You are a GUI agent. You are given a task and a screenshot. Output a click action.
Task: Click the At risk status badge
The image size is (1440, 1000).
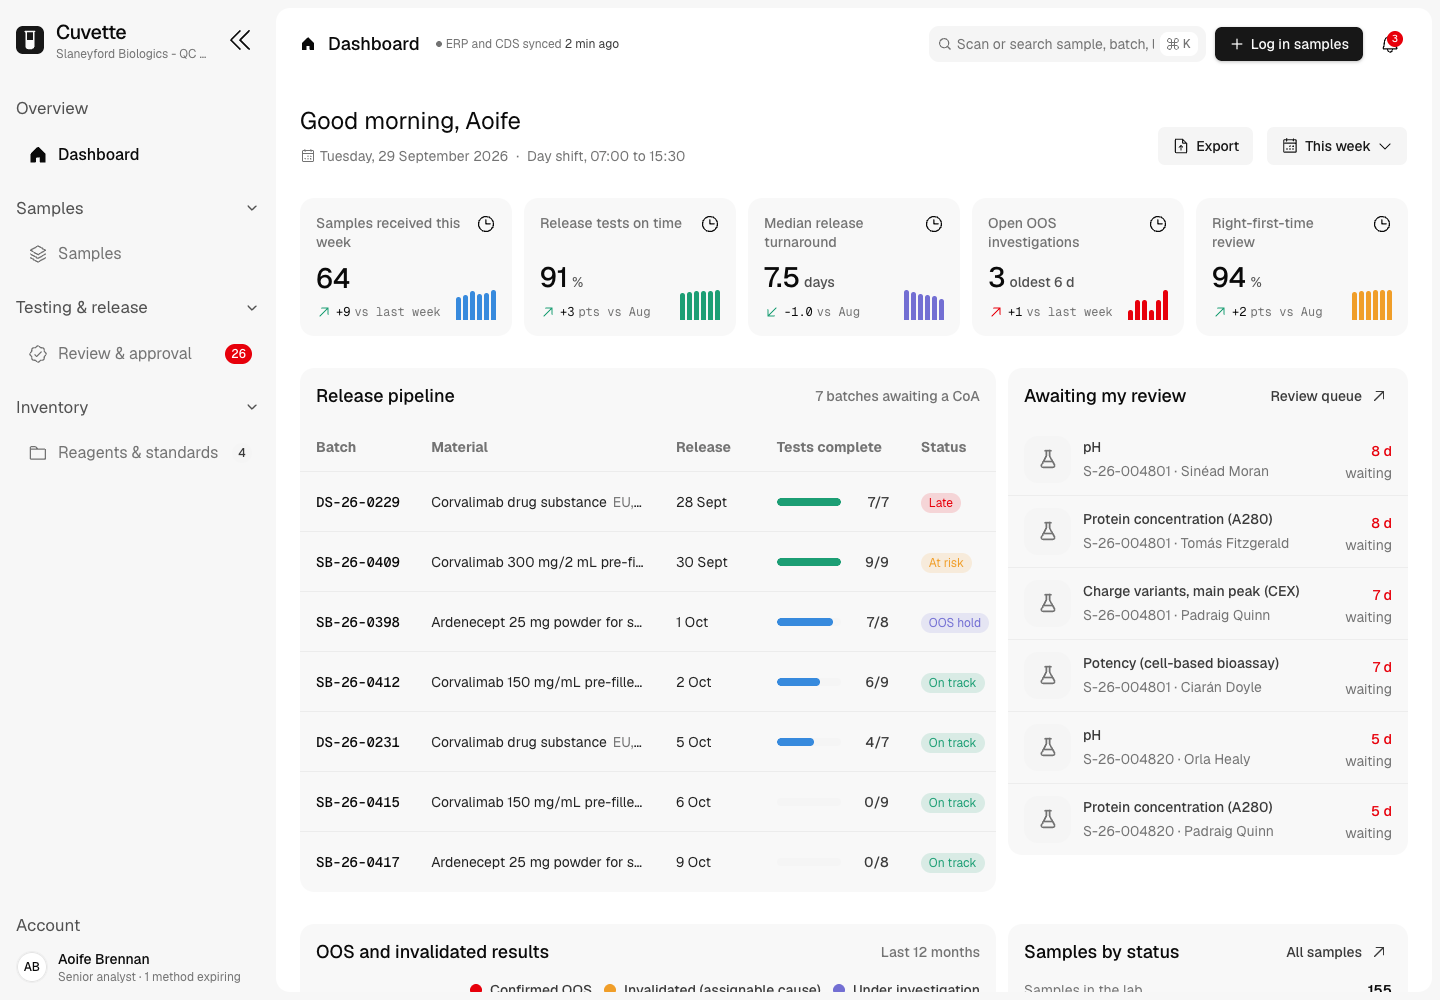946,563
